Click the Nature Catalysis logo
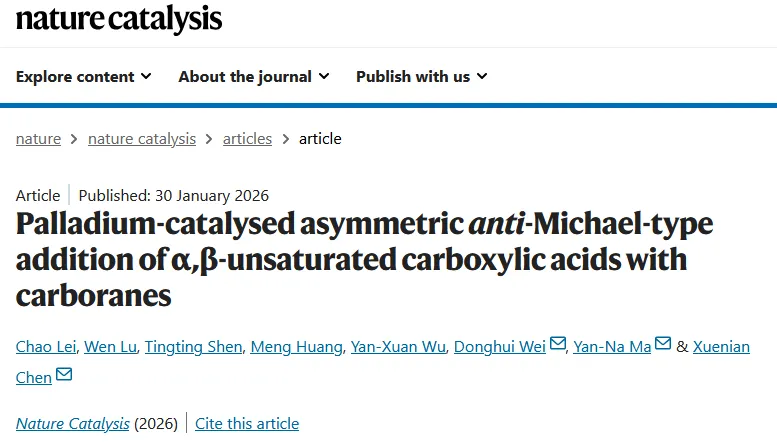Image resolution: width=777 pixels, height=445 pixels. pyautogui.click(x=119, y=19)
